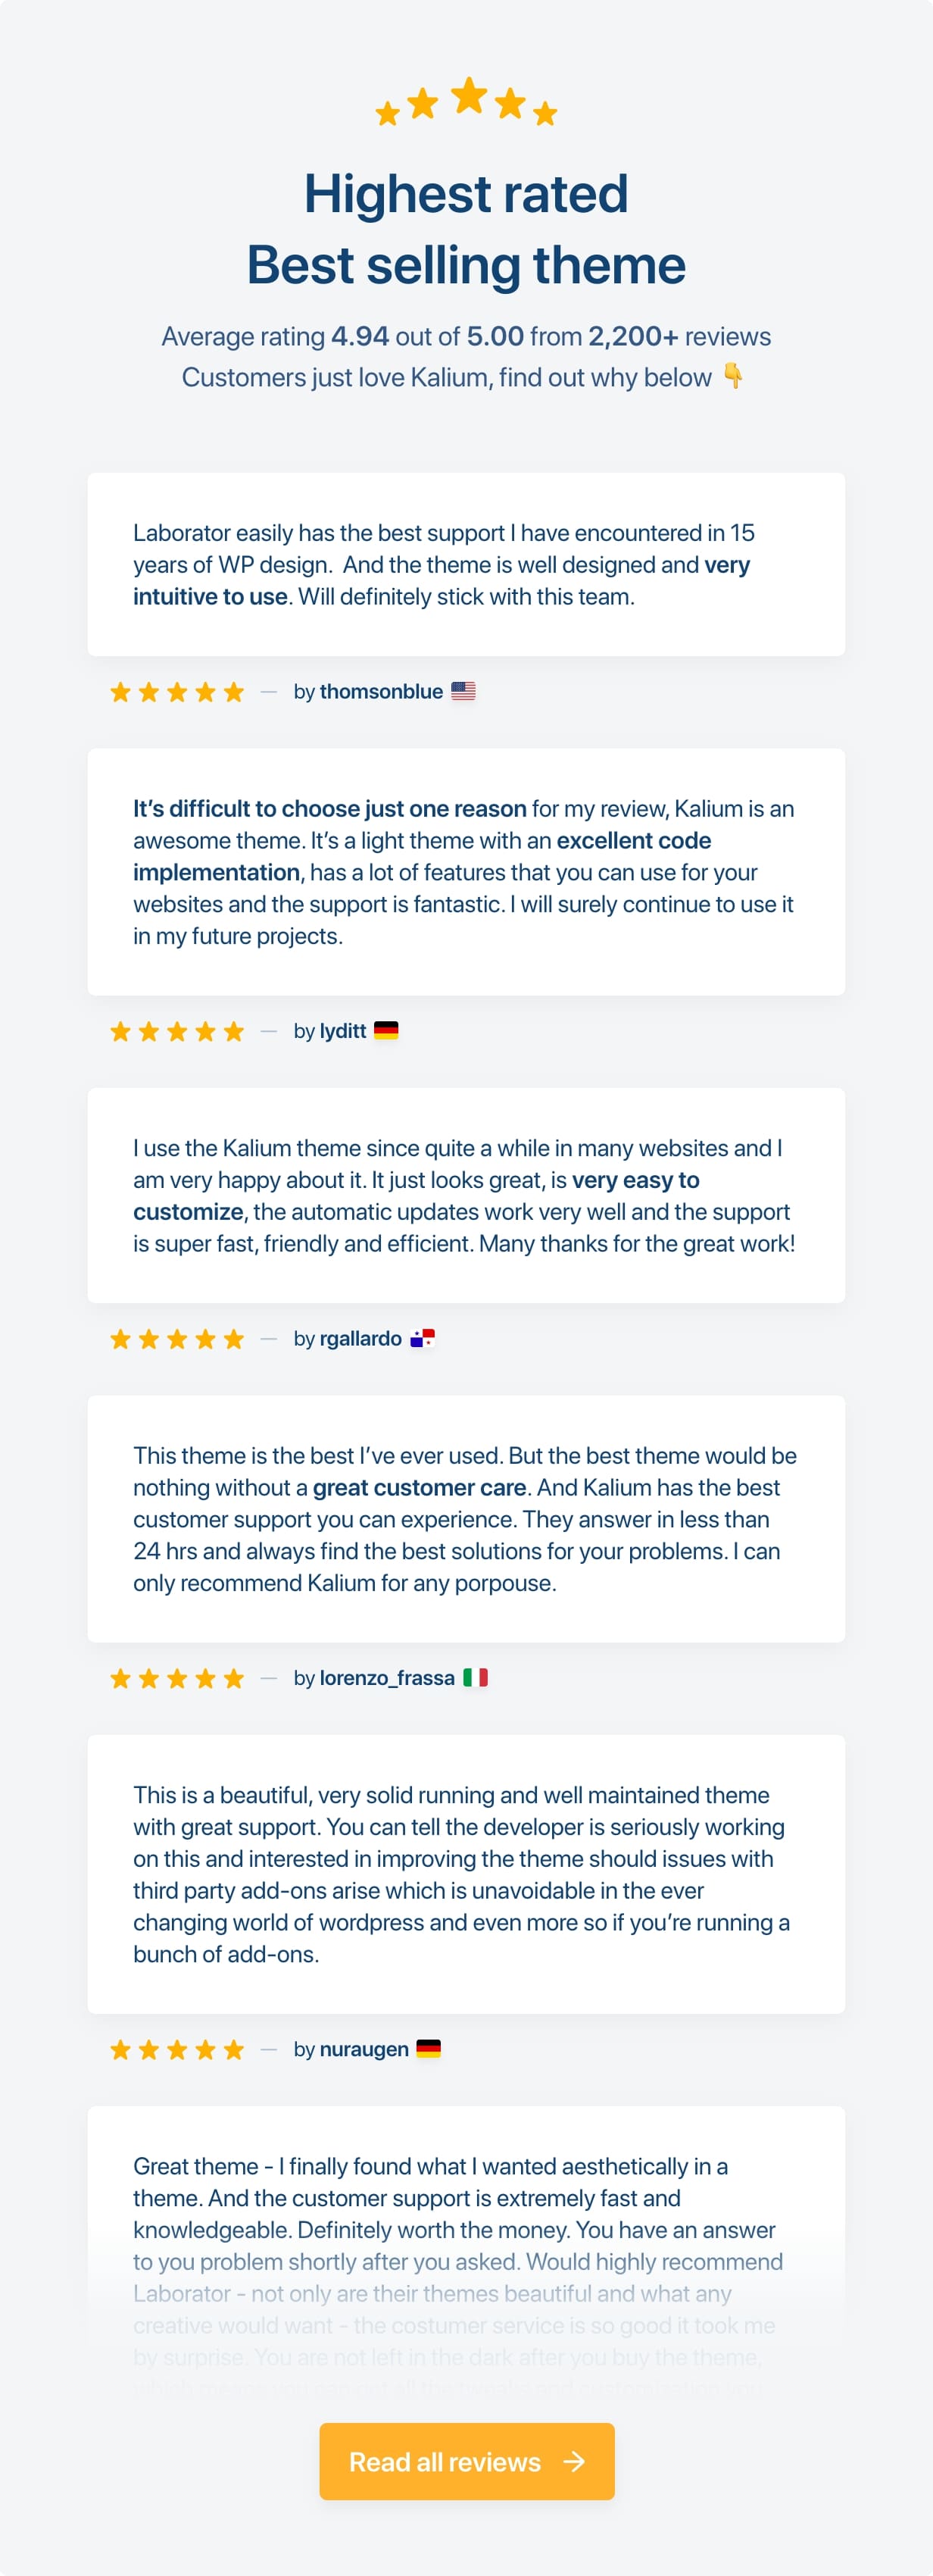Viewport: 933px width, 2576px height.
Task: Click the star rating next to rgallardo
Action: 177,1339
